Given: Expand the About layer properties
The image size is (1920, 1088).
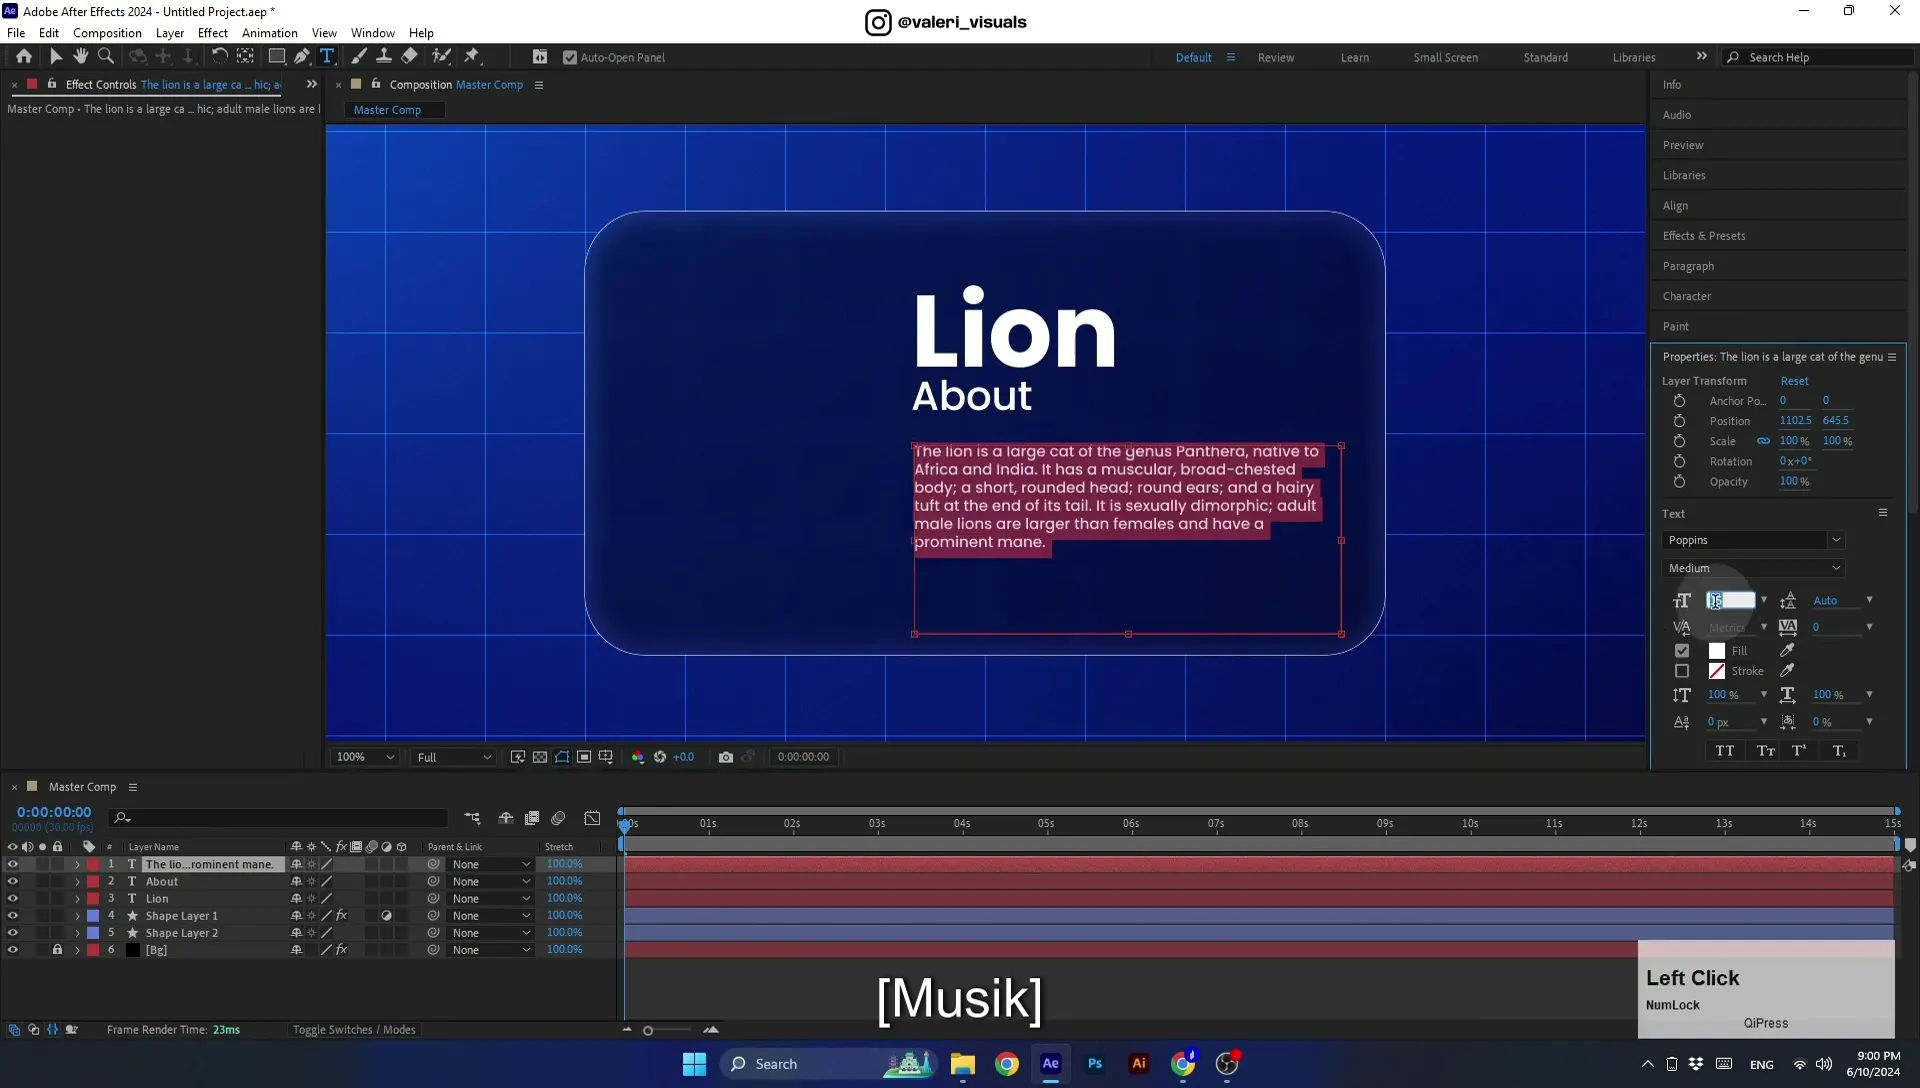Looking at the screenshot, I should 77,882.
